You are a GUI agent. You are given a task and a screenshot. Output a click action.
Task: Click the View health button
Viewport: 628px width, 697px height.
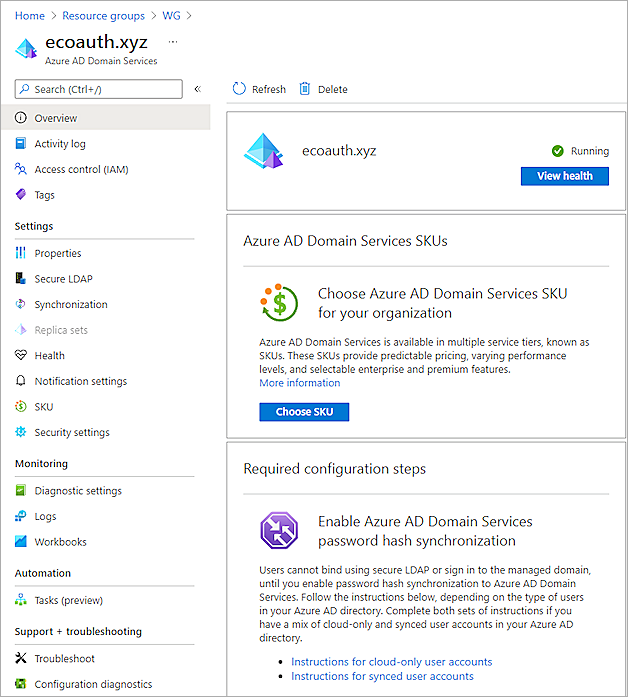pos(564,176)
